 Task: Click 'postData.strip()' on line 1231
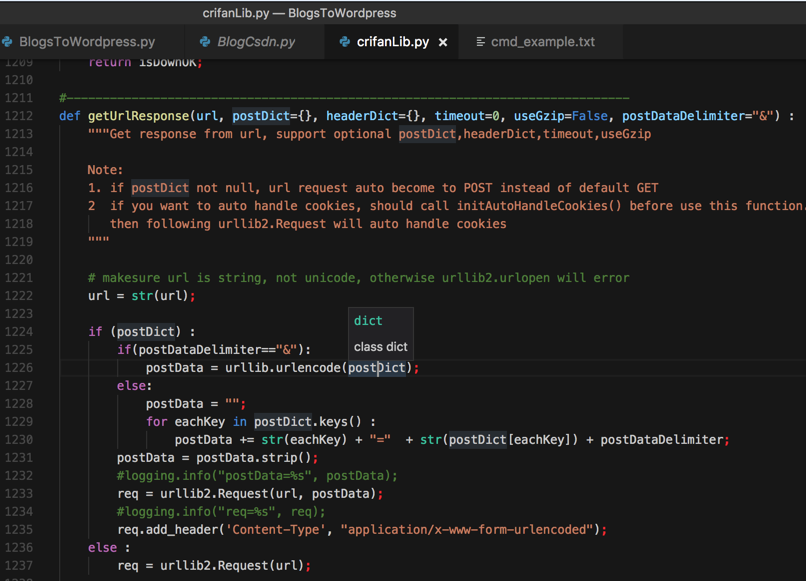(x=254, y=458)
